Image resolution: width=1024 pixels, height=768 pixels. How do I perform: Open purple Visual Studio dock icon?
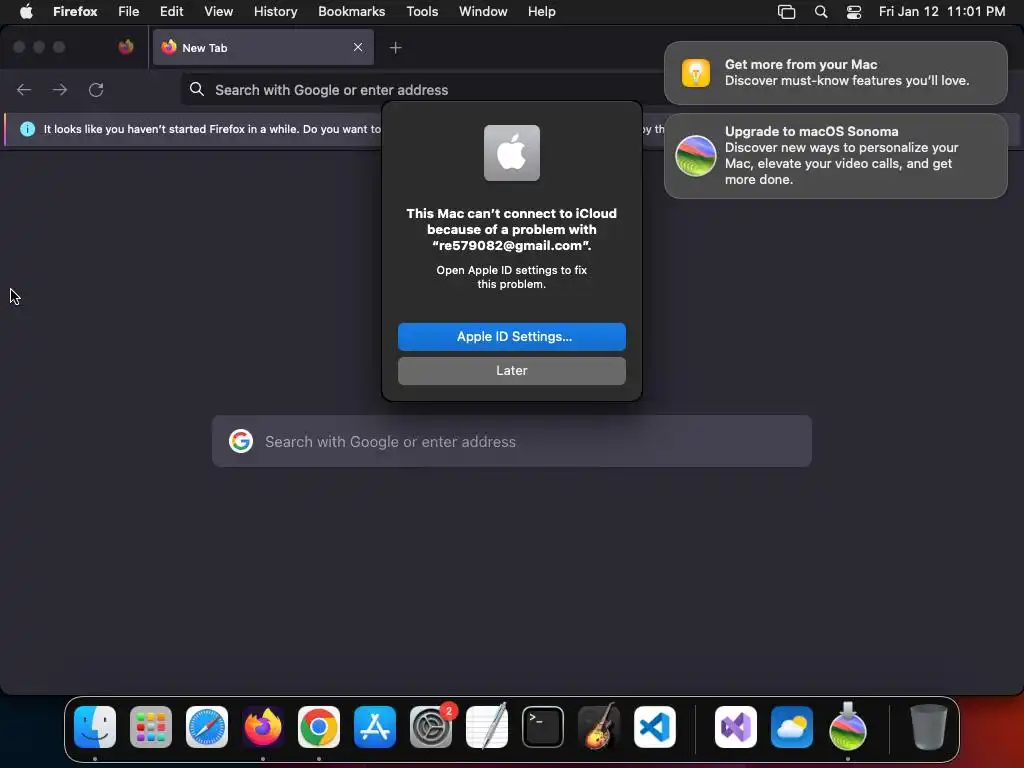click(x=736, y=727)
